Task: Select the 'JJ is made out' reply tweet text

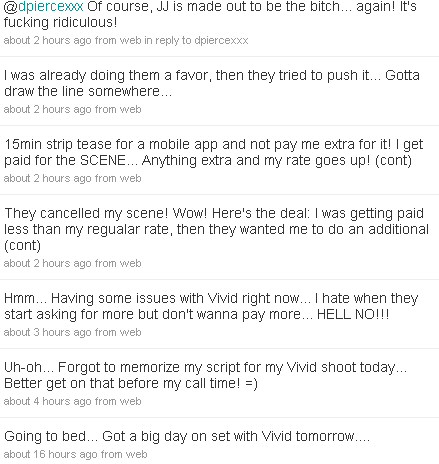Action: tap(210, 14)
